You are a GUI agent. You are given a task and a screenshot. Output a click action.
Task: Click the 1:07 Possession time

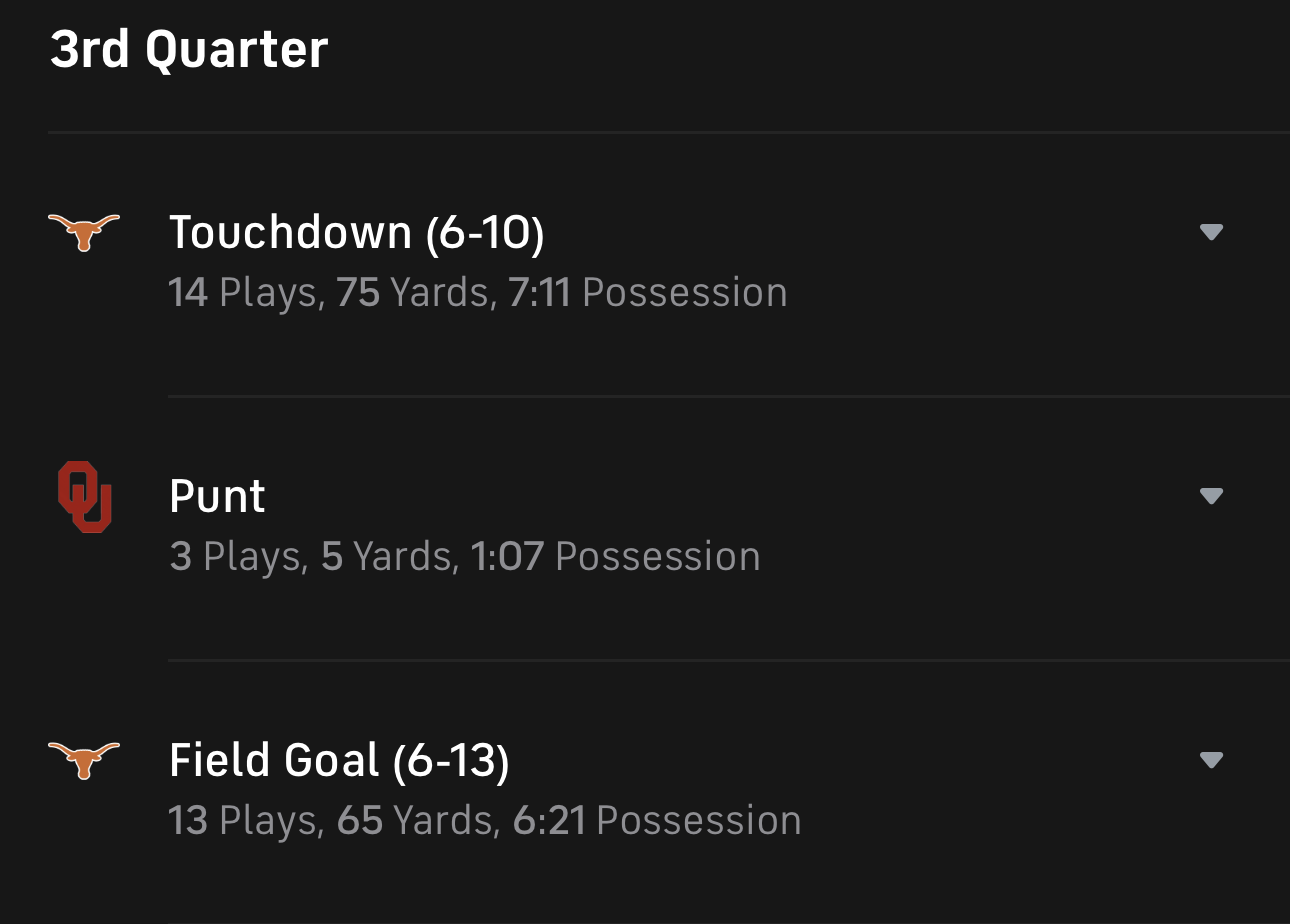pyautogui.click(x=614, y=557)
